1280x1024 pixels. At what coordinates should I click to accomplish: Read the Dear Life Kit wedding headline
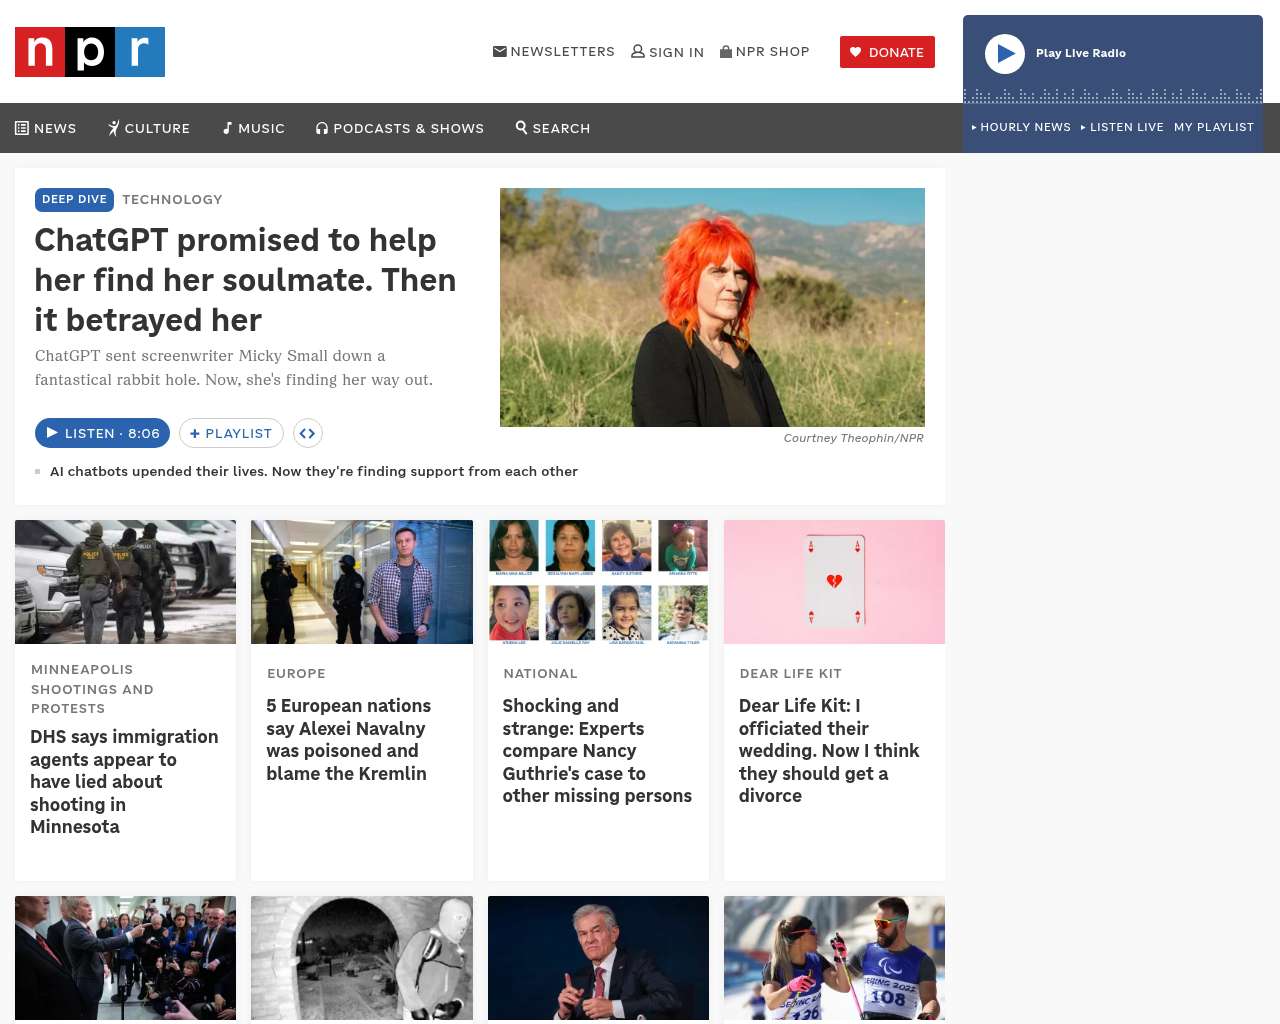(829, 751)
